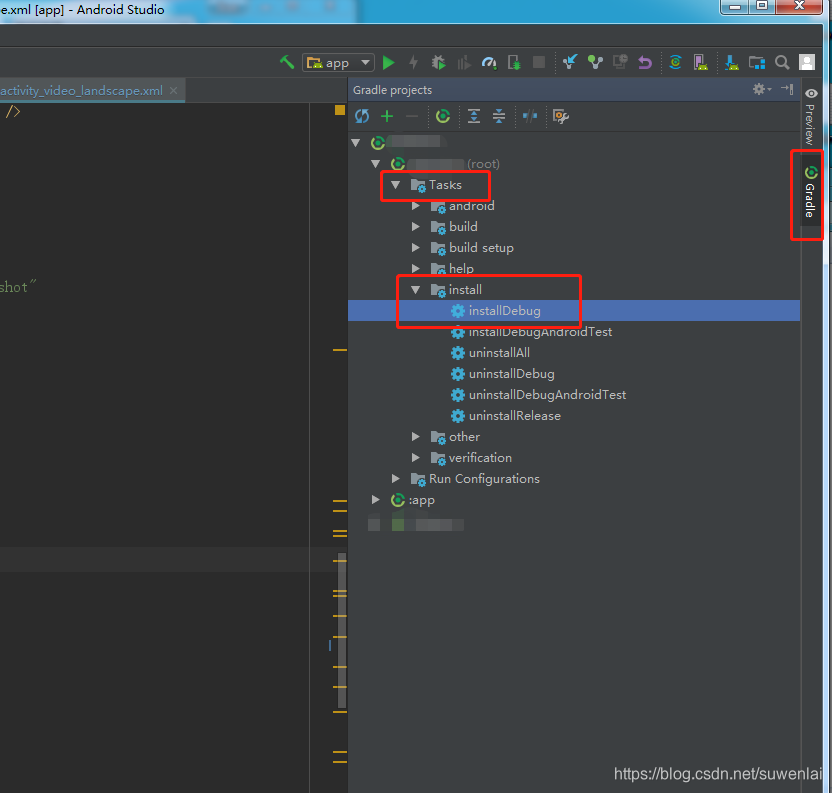Click the Gradle projects panel title

392,90
